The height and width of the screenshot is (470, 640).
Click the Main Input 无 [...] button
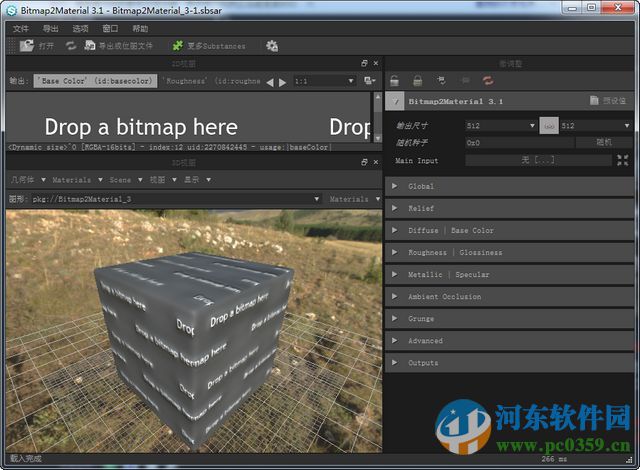coord(538,160)
